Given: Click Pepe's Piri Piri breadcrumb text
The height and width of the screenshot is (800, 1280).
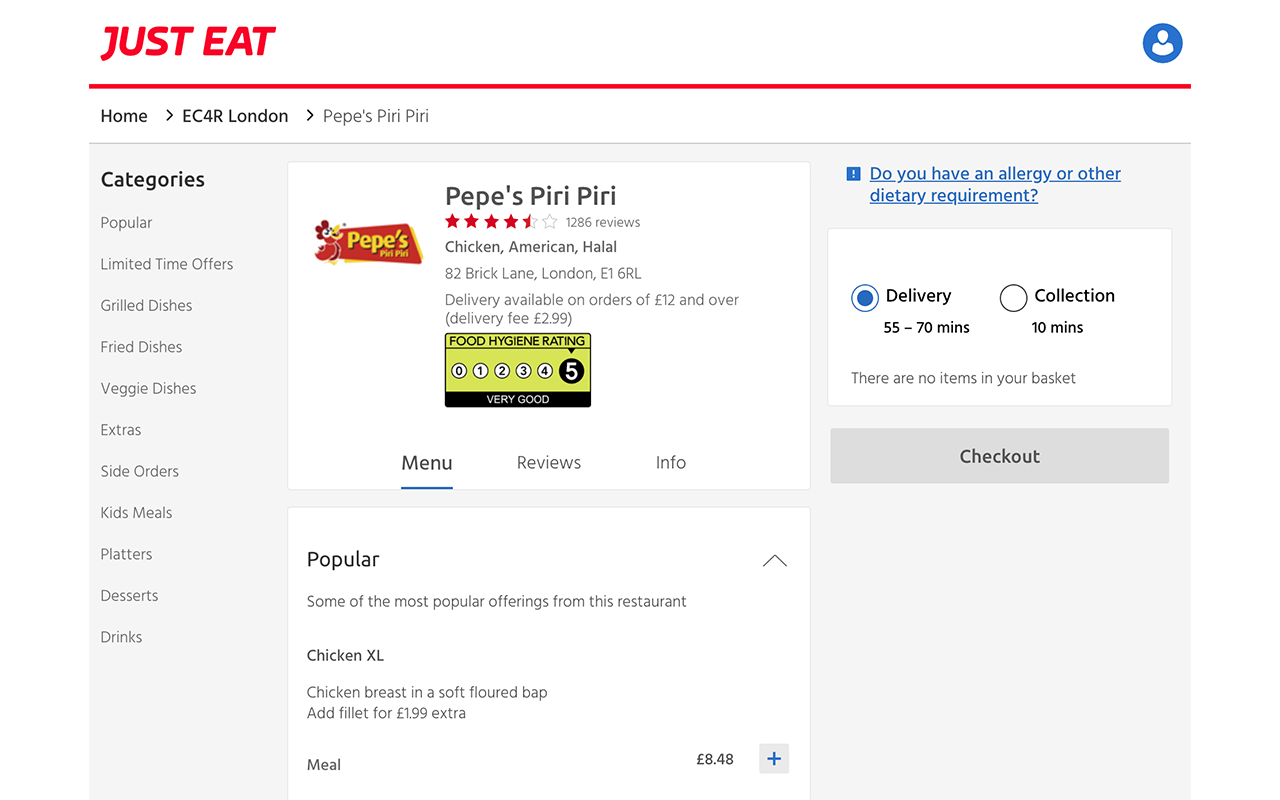Looking at the screenshot, I should pos(376,116).
